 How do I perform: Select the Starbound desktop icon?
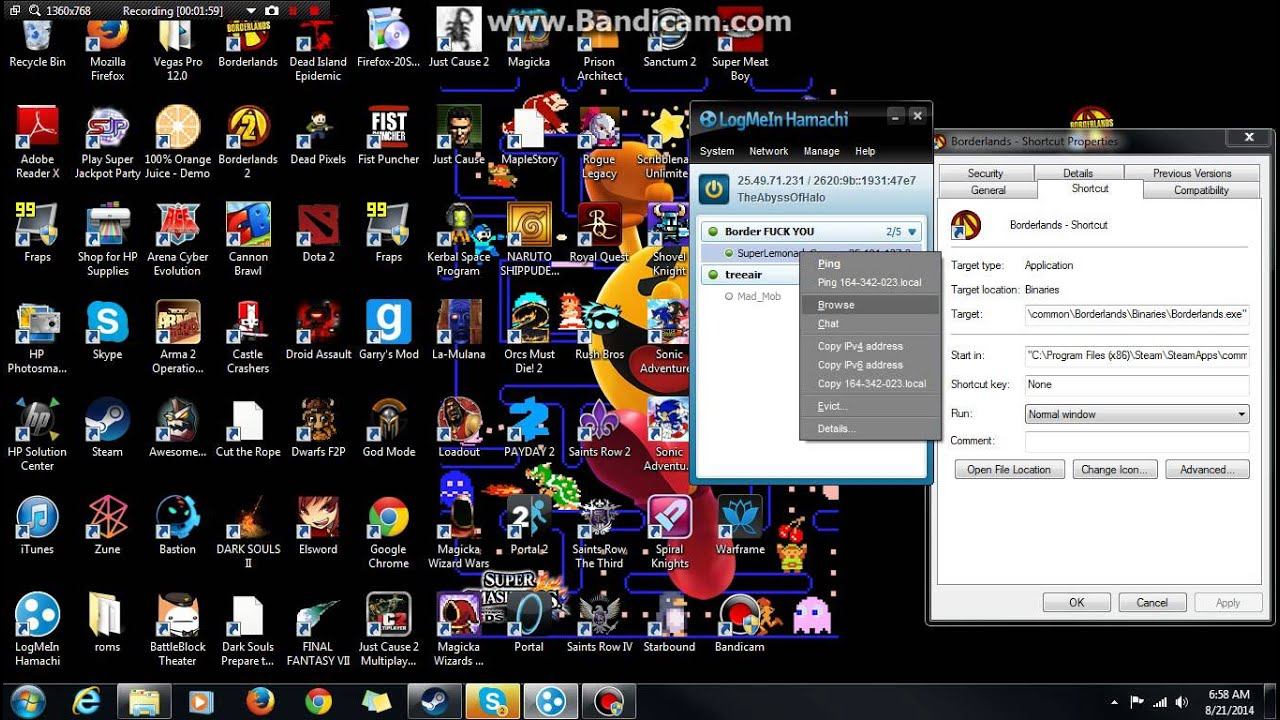(669, 622)
